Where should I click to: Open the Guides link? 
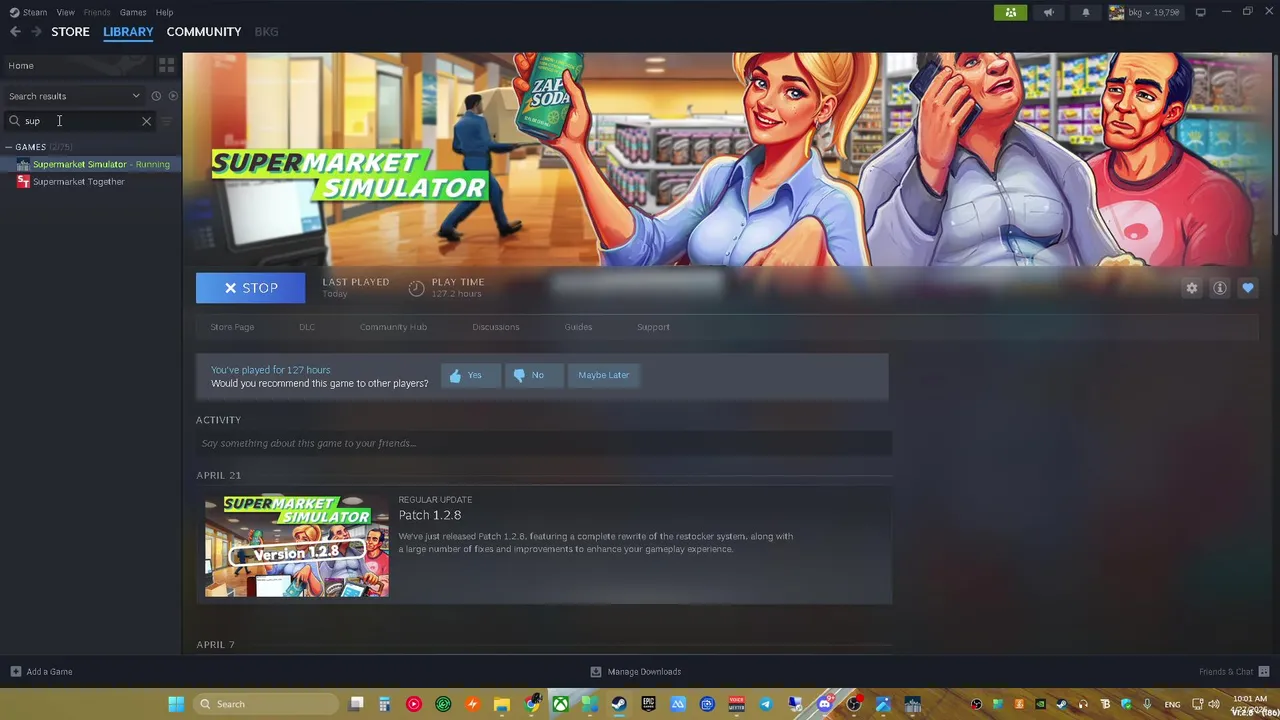(x=578, y=327)
